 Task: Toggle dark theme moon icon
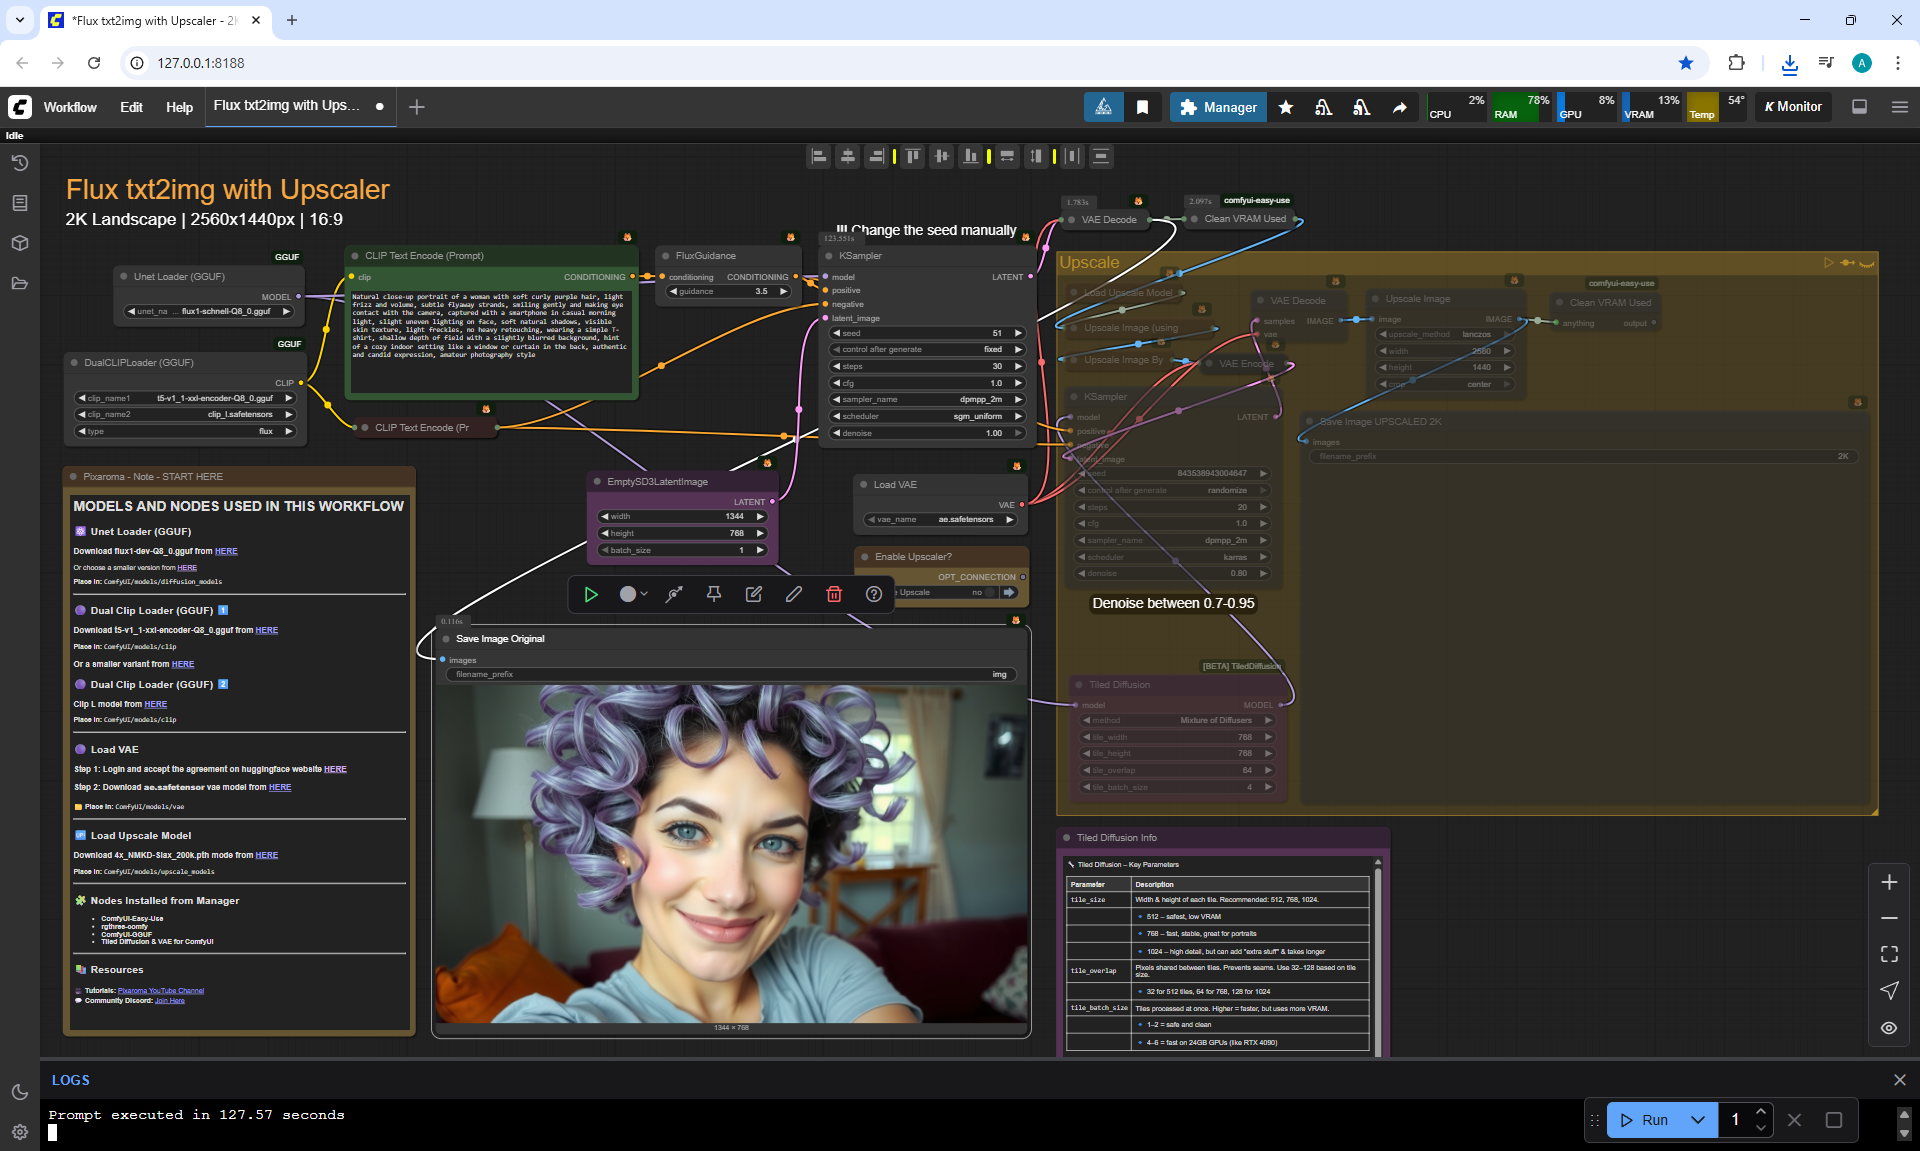pos(19,1092)
